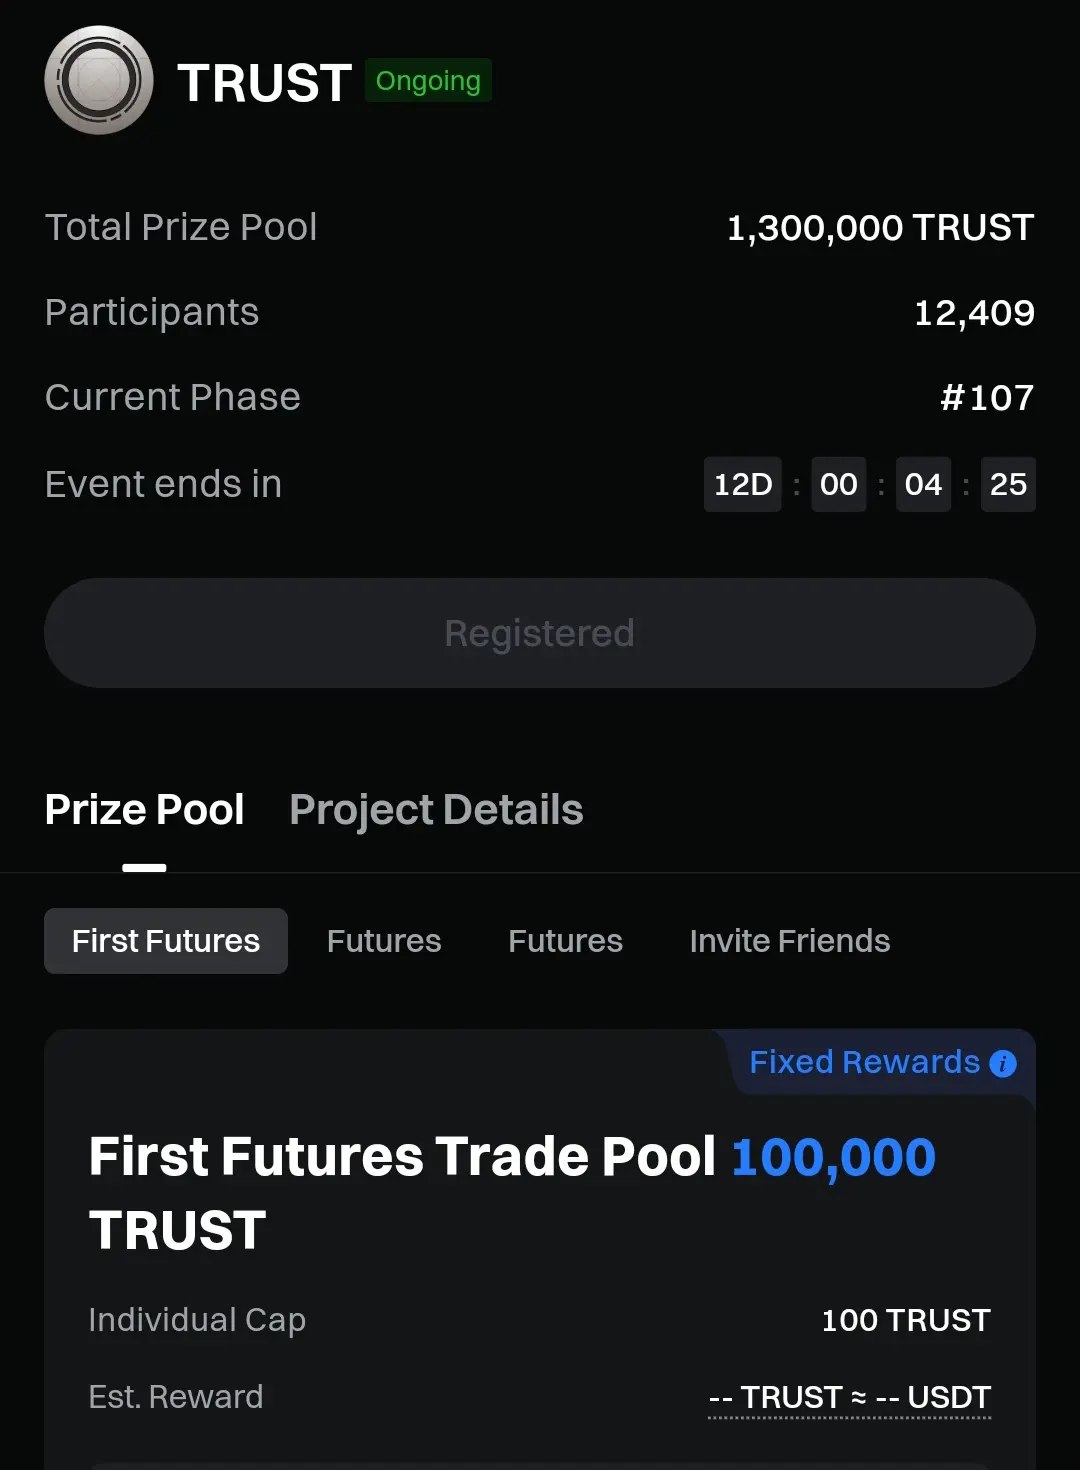Tap the dotted-underlined Est. Reward value
Screen dimensions: 1080x1470
[849, 1397]
